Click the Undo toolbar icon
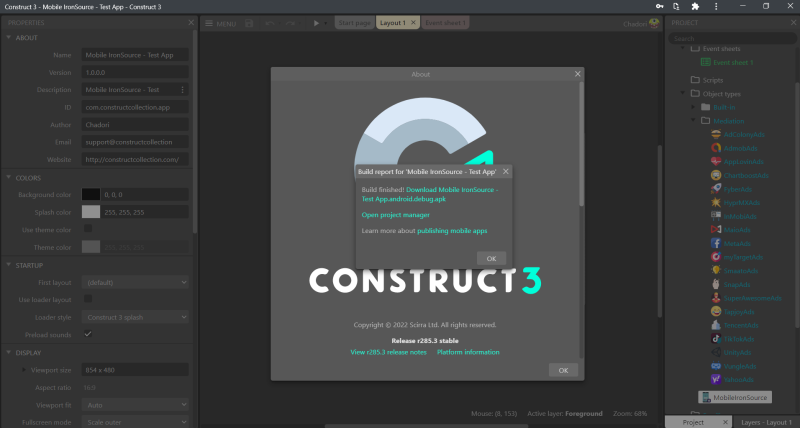The image size is (800, 428). click(x=270, y=23)
